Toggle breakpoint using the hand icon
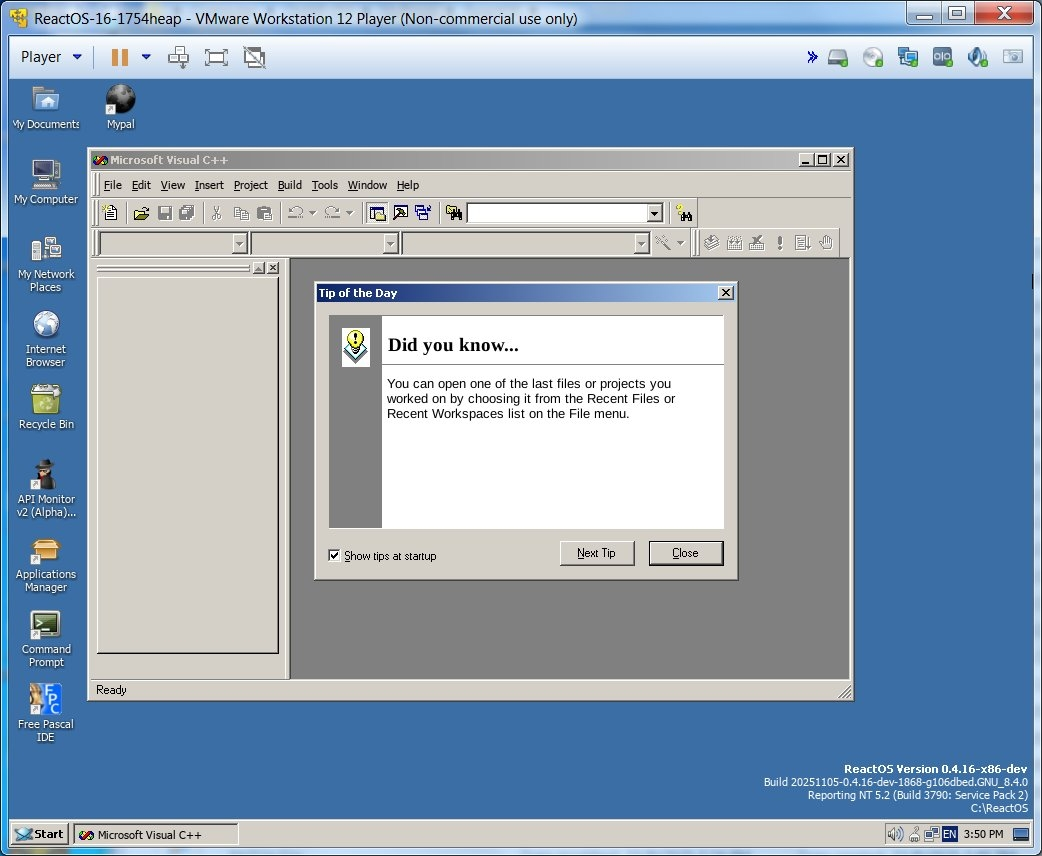 coord(826,242)
